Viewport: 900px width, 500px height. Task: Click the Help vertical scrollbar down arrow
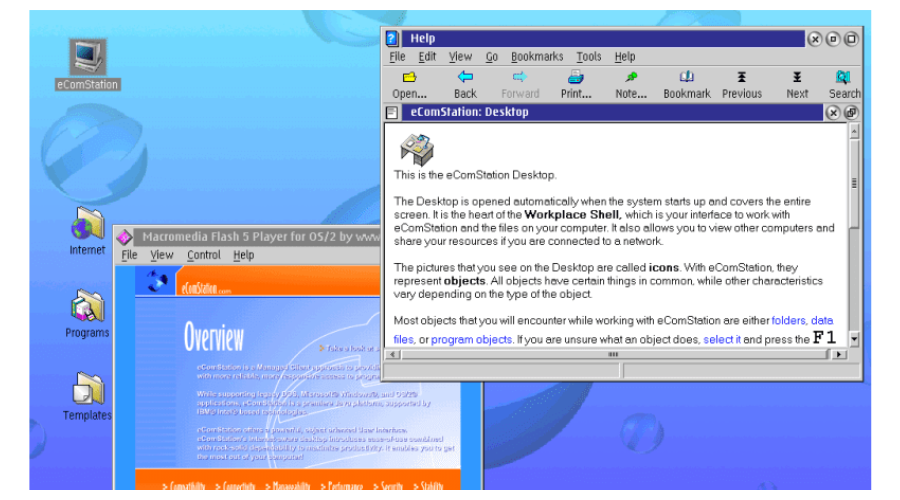pyautogui.click(x=854, y=339)
